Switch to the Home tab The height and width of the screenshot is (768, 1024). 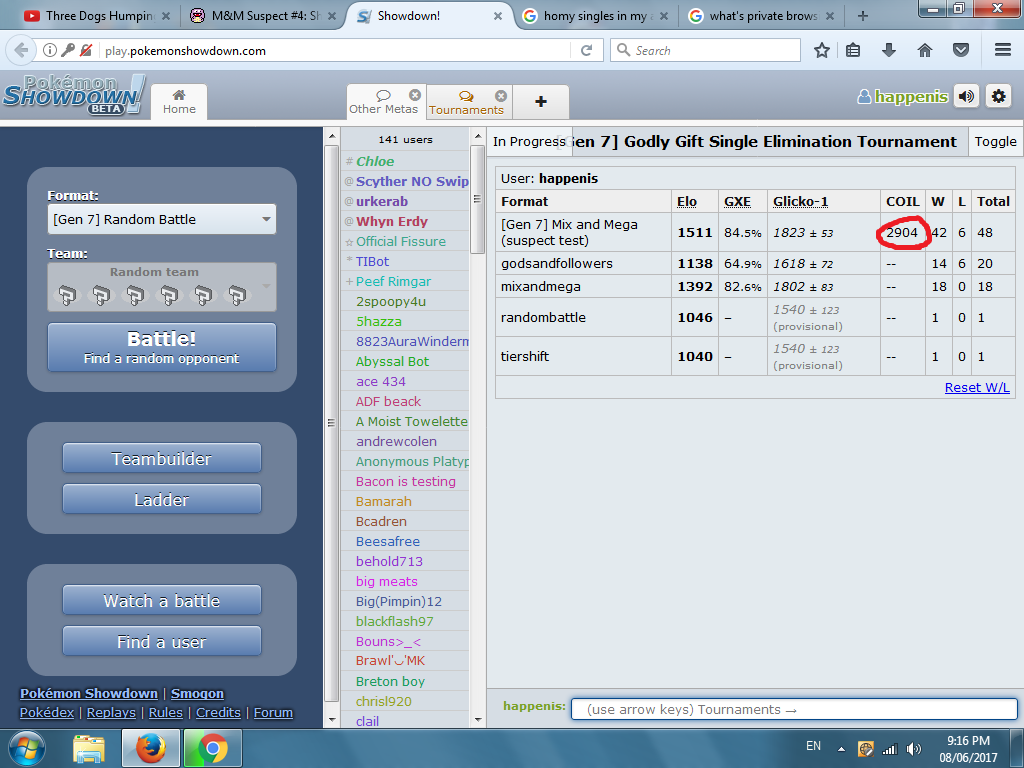pyautogui.click(x=179, y=102)
